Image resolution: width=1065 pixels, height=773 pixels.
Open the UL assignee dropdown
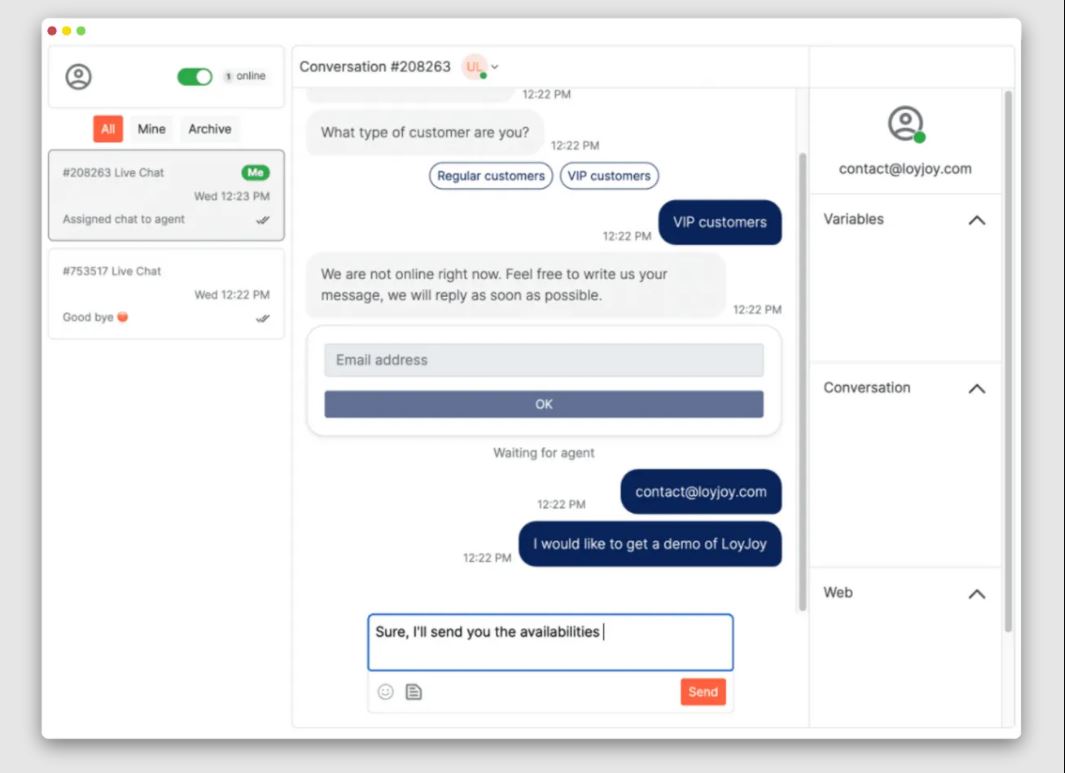[480, 67]
